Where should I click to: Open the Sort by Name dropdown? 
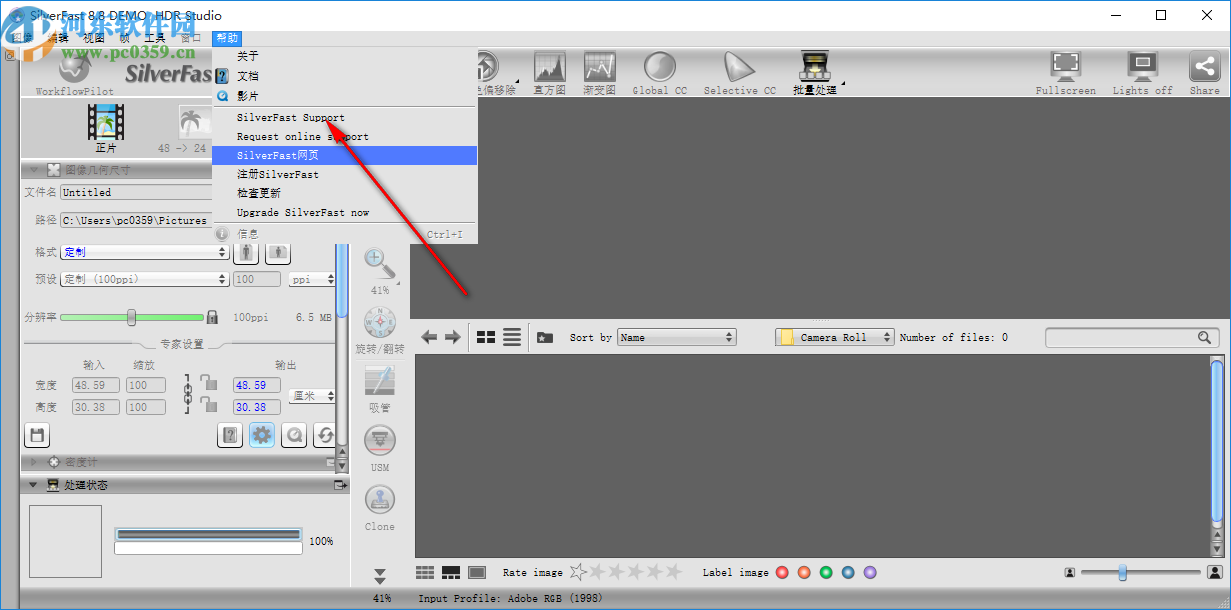click(677, 337)
